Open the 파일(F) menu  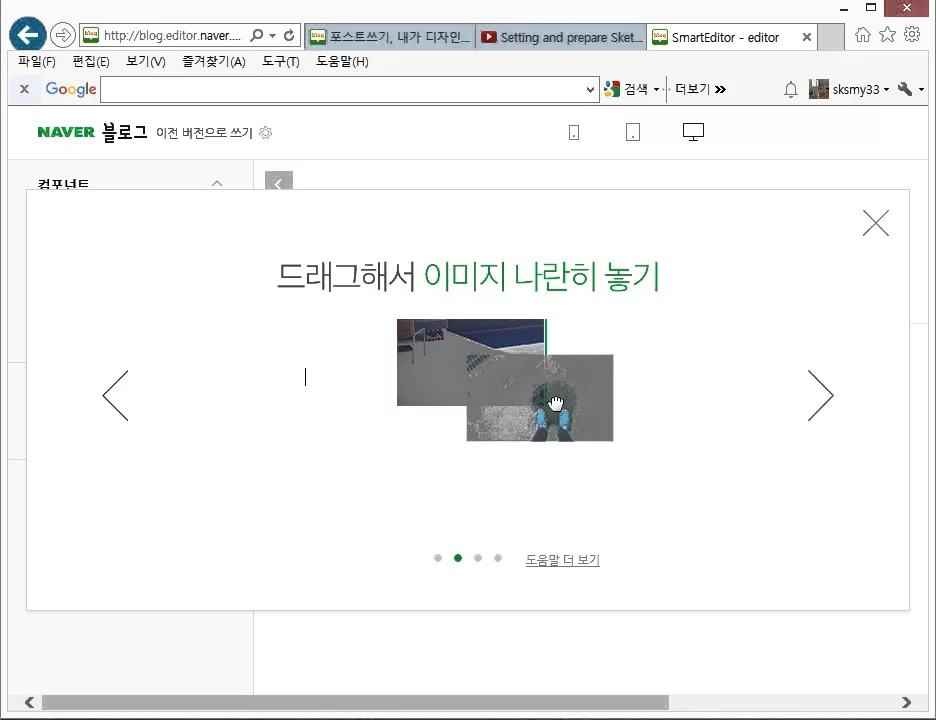point(36,61)
